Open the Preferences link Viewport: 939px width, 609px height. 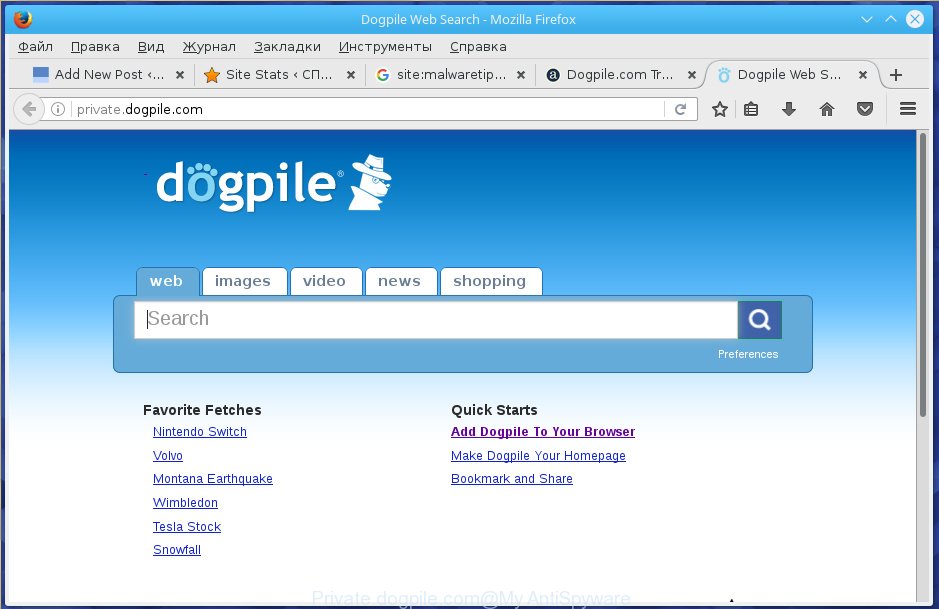pyautogui.click(x=748, y=354)
